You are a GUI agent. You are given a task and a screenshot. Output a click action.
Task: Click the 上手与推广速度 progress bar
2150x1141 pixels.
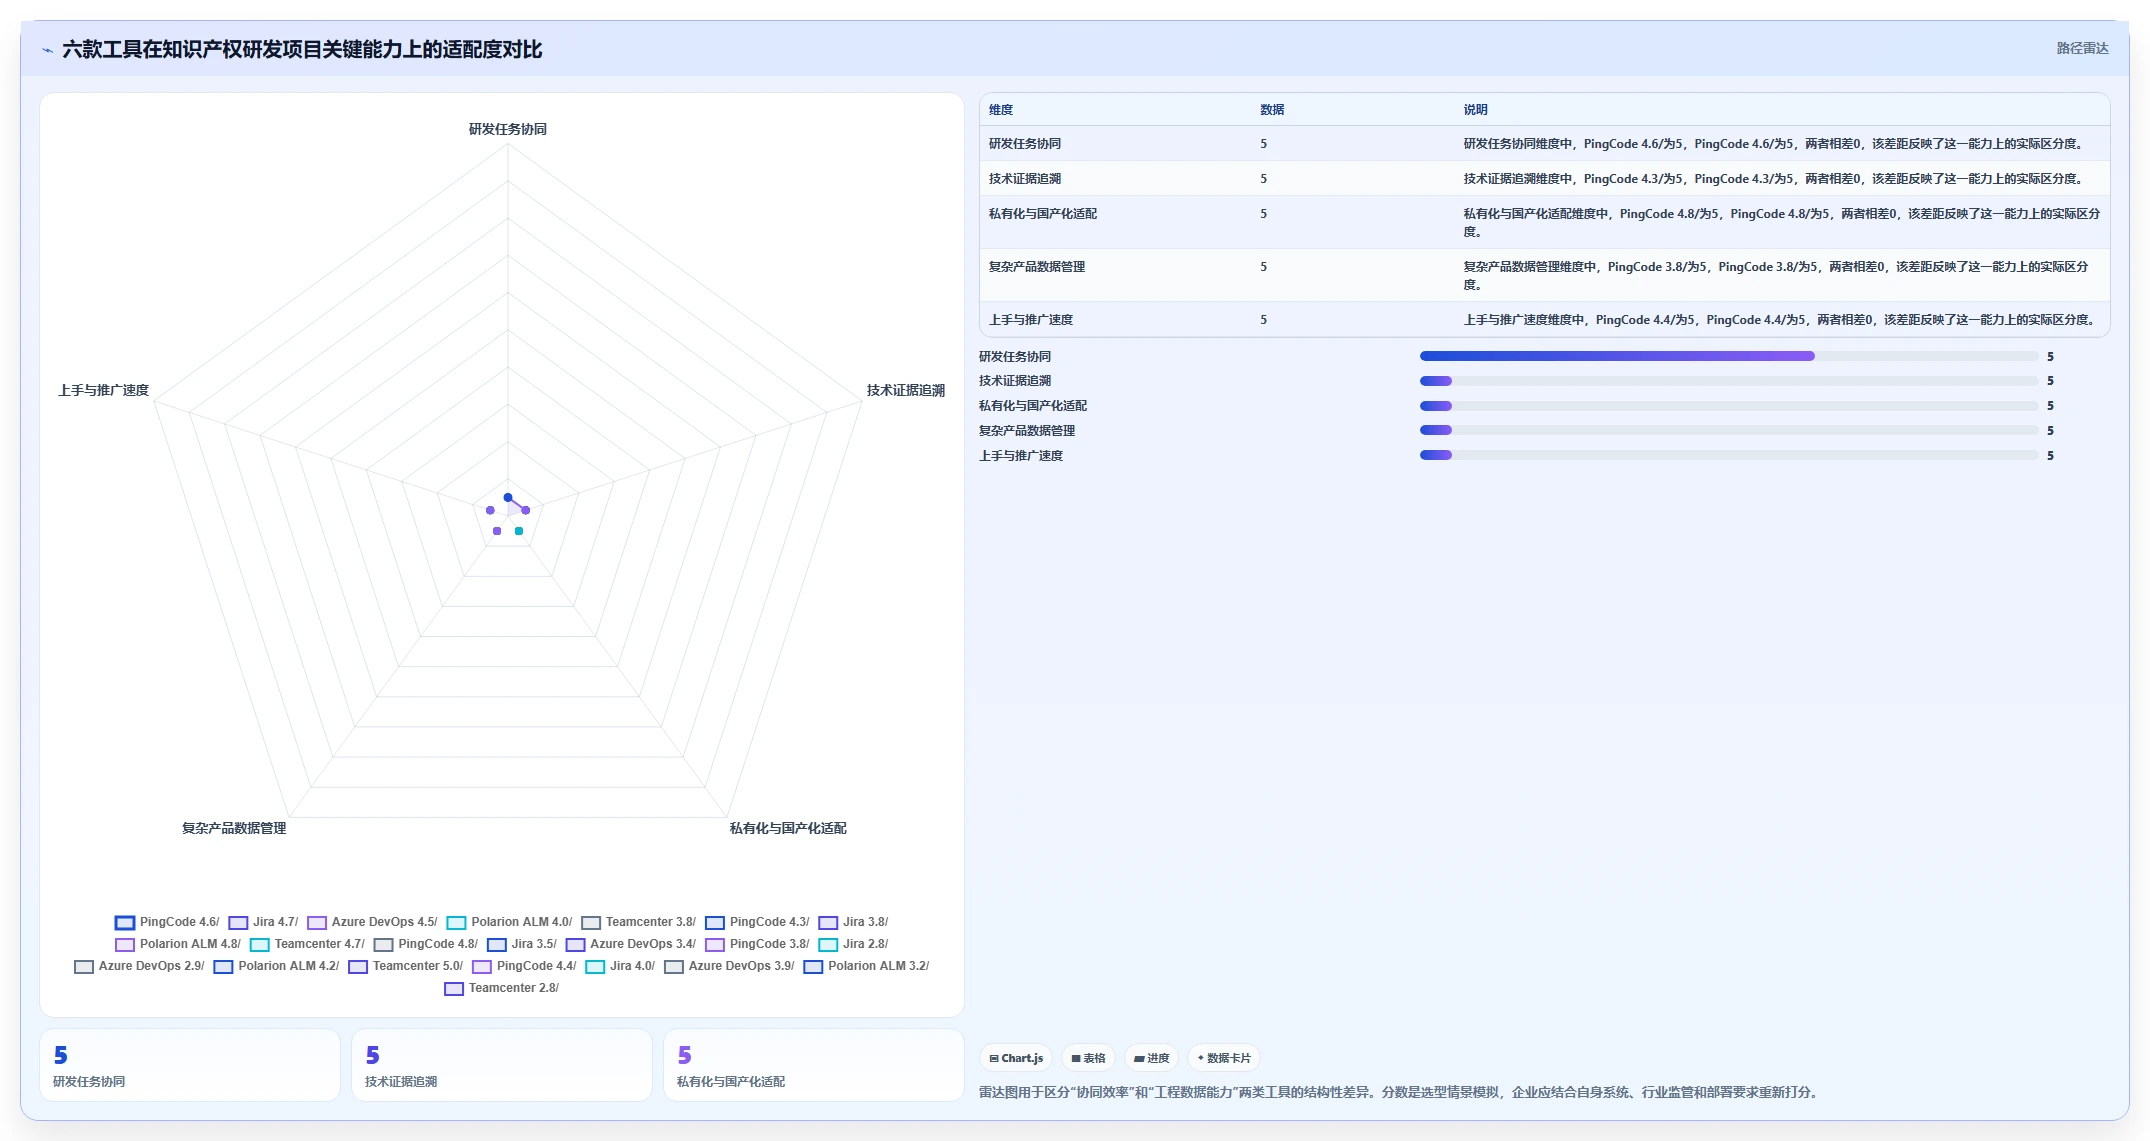click(x=1728, y=455)
